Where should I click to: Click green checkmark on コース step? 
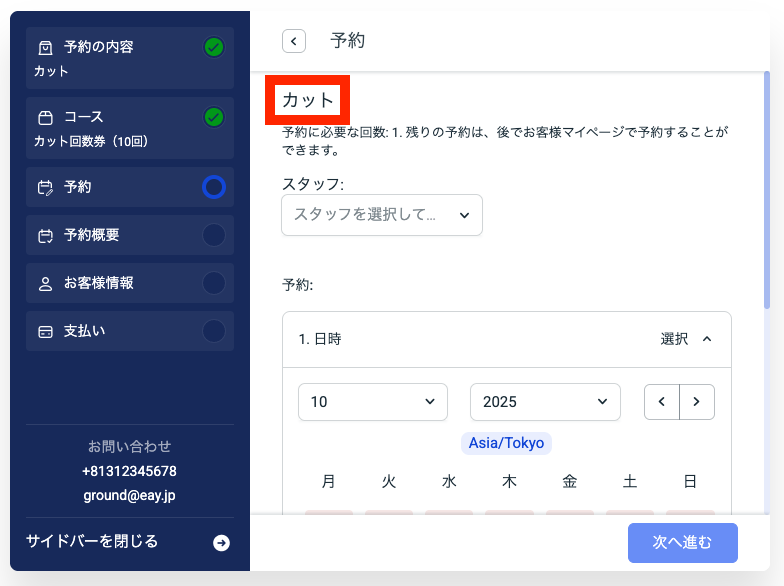click(x=213, y=117)
